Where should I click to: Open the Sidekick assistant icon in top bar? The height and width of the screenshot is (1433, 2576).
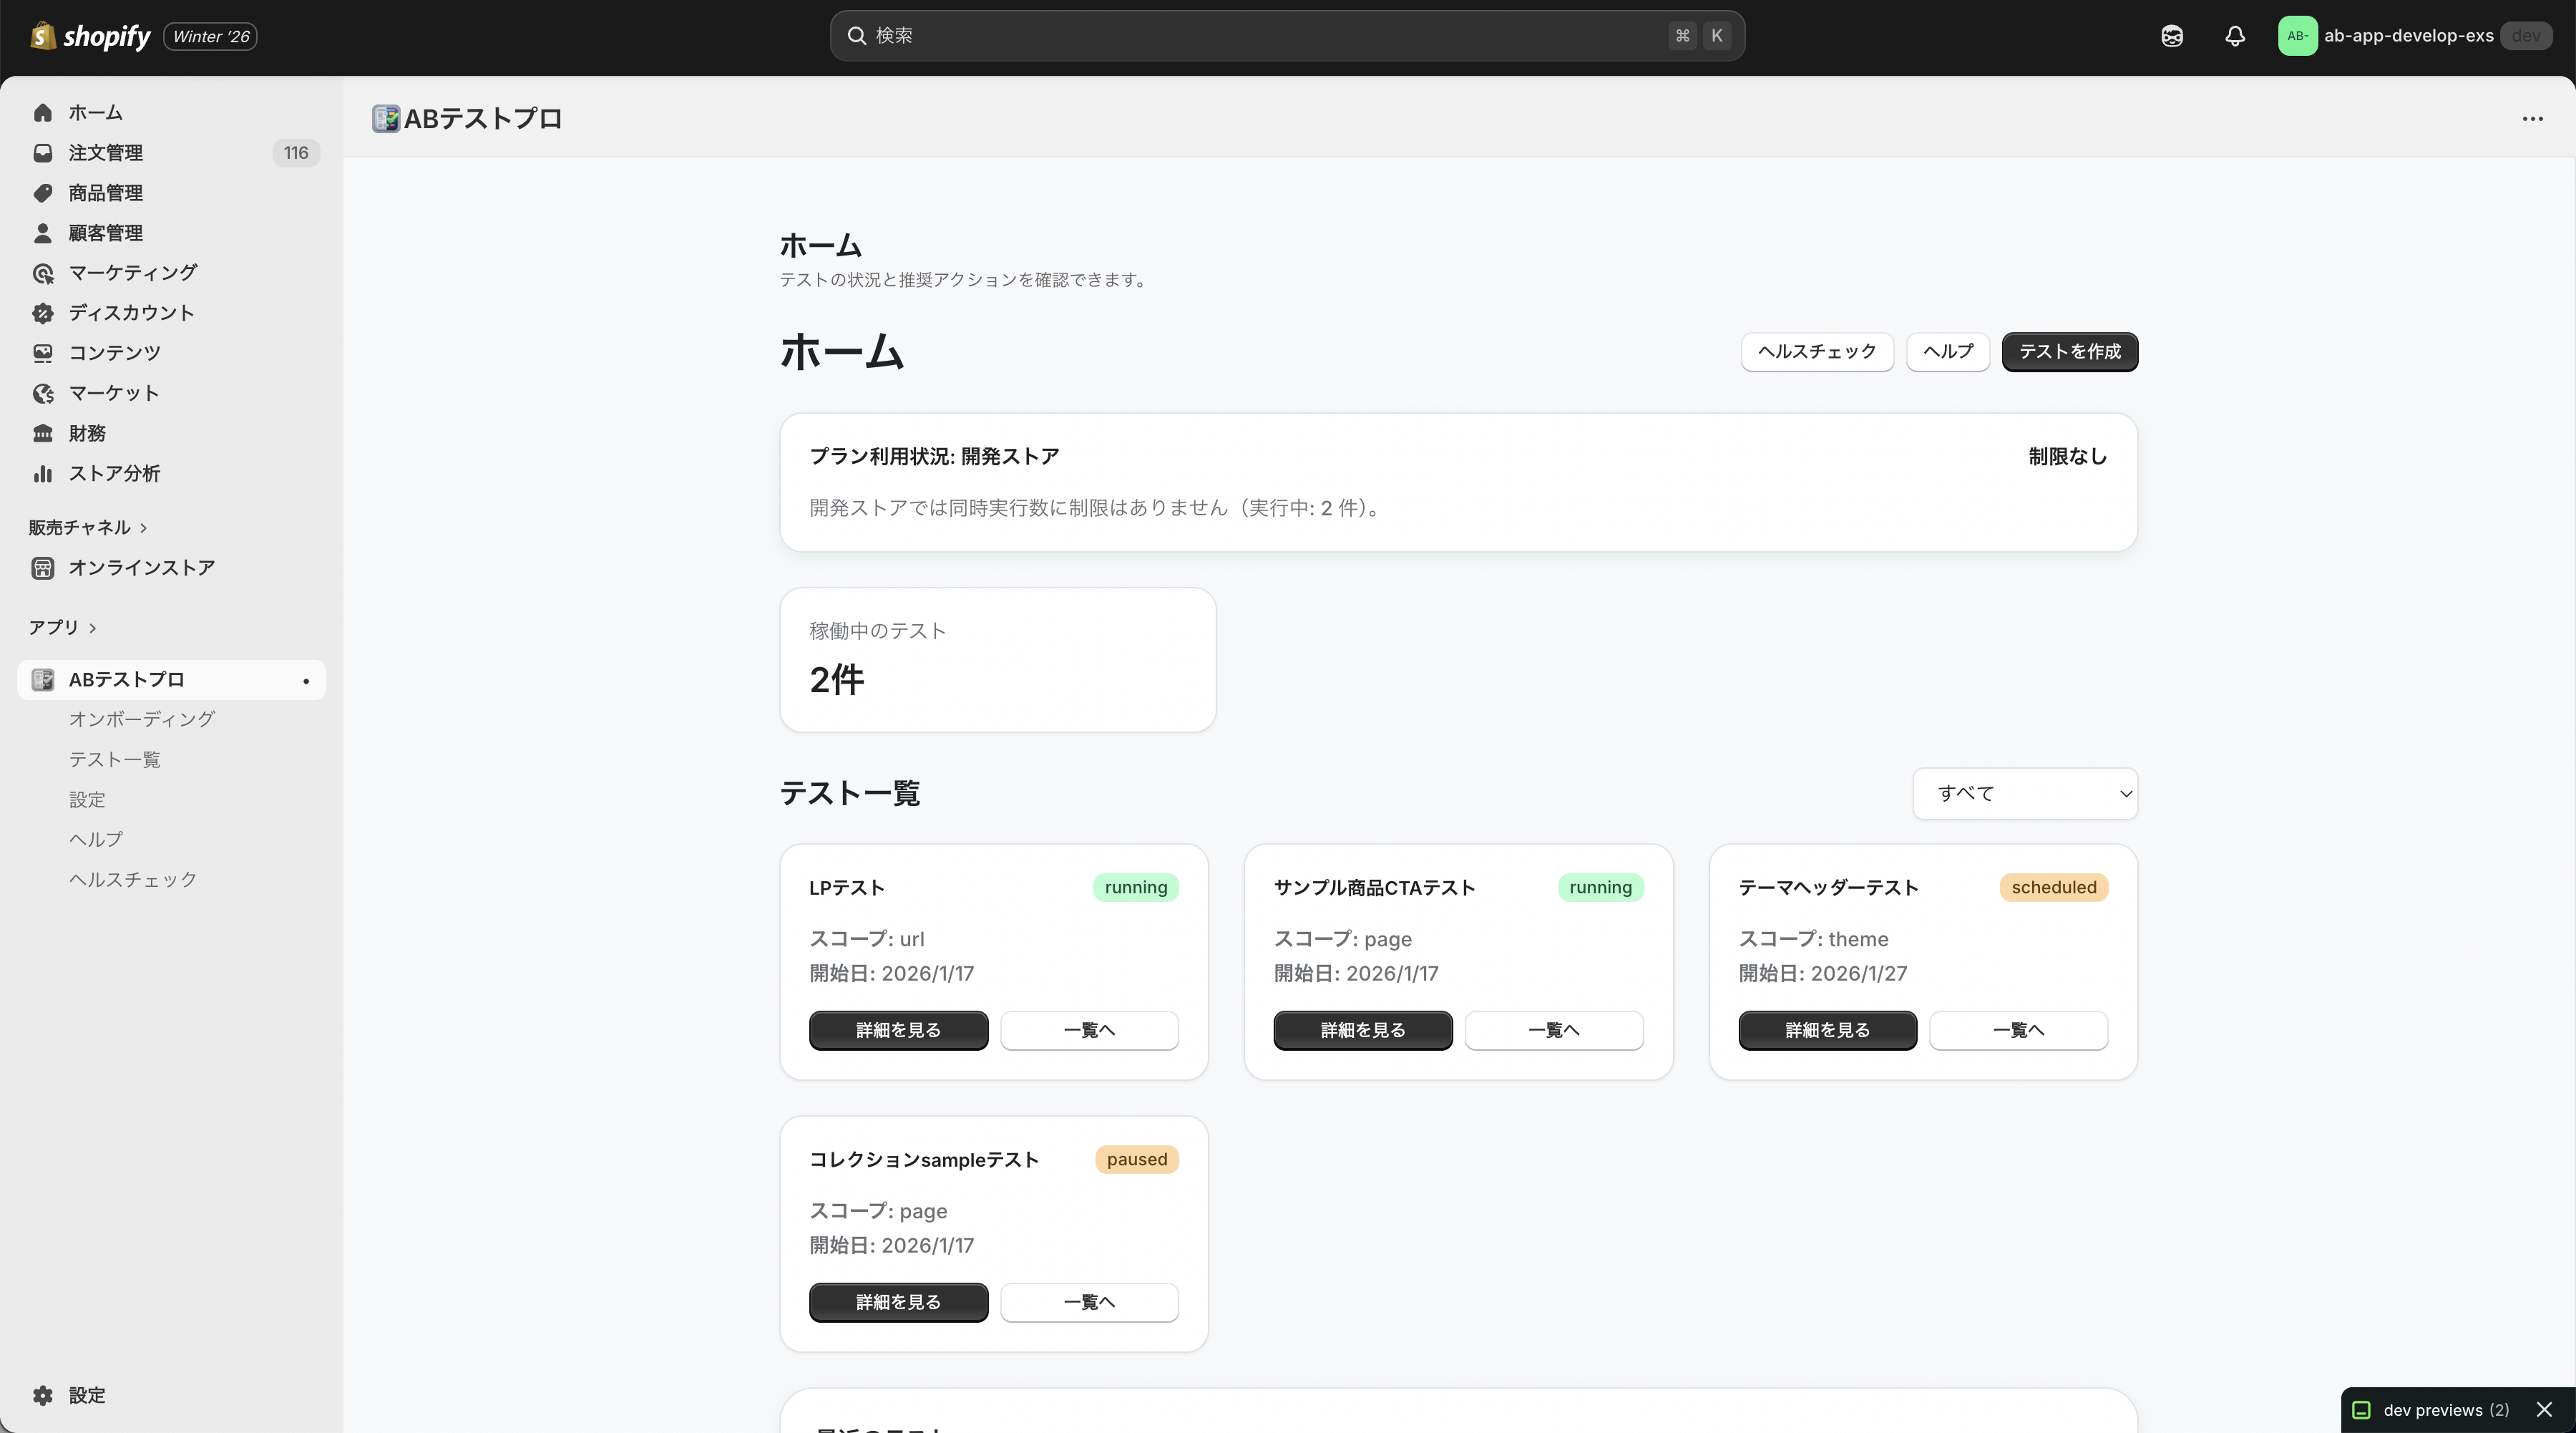(x=2172, y=36)
